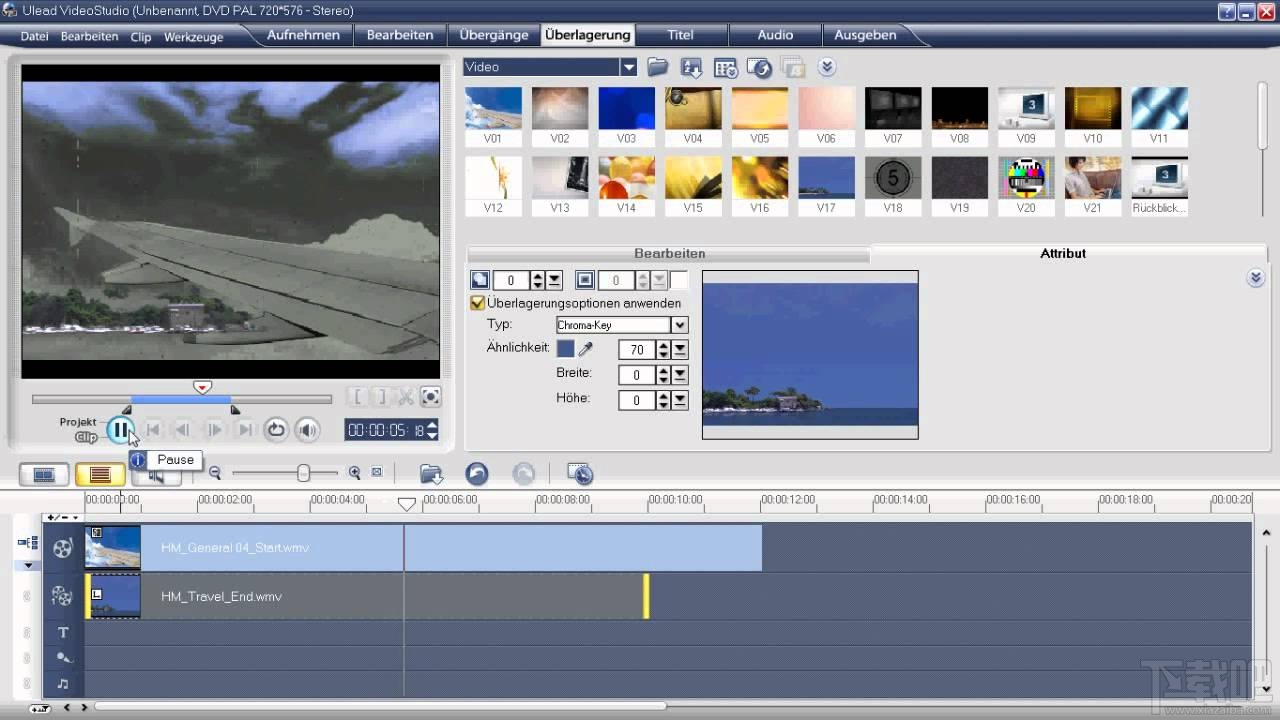Switch to storyboard view

44,475
